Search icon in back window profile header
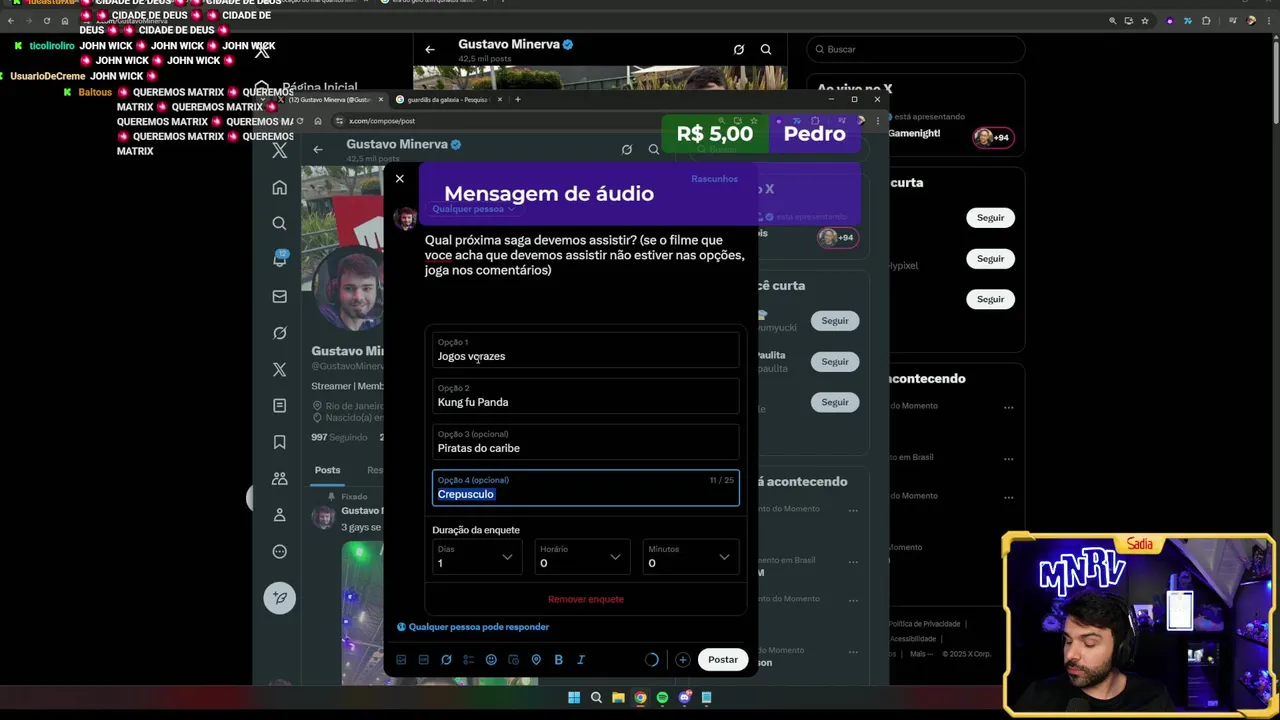 coord(766,49)
